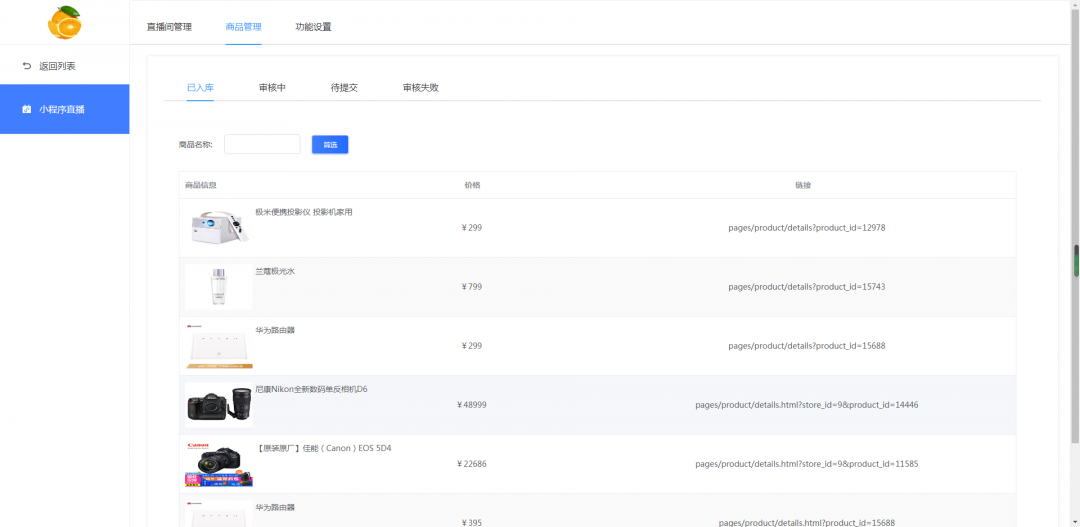This screenshot has width=1080, height=527.
Task: Focus the 商品名称 search input field
Action: [262, 145]
